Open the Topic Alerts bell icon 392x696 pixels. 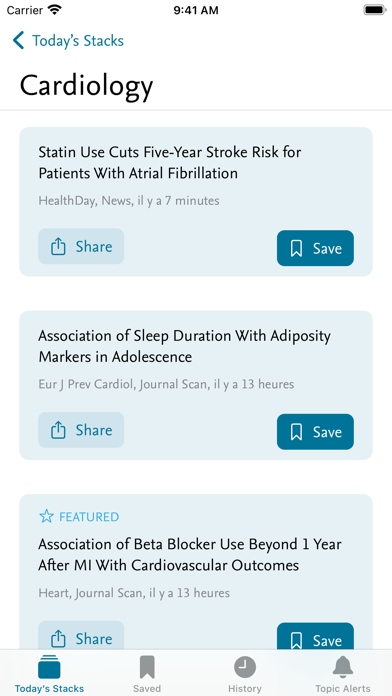tap(343, 667)
